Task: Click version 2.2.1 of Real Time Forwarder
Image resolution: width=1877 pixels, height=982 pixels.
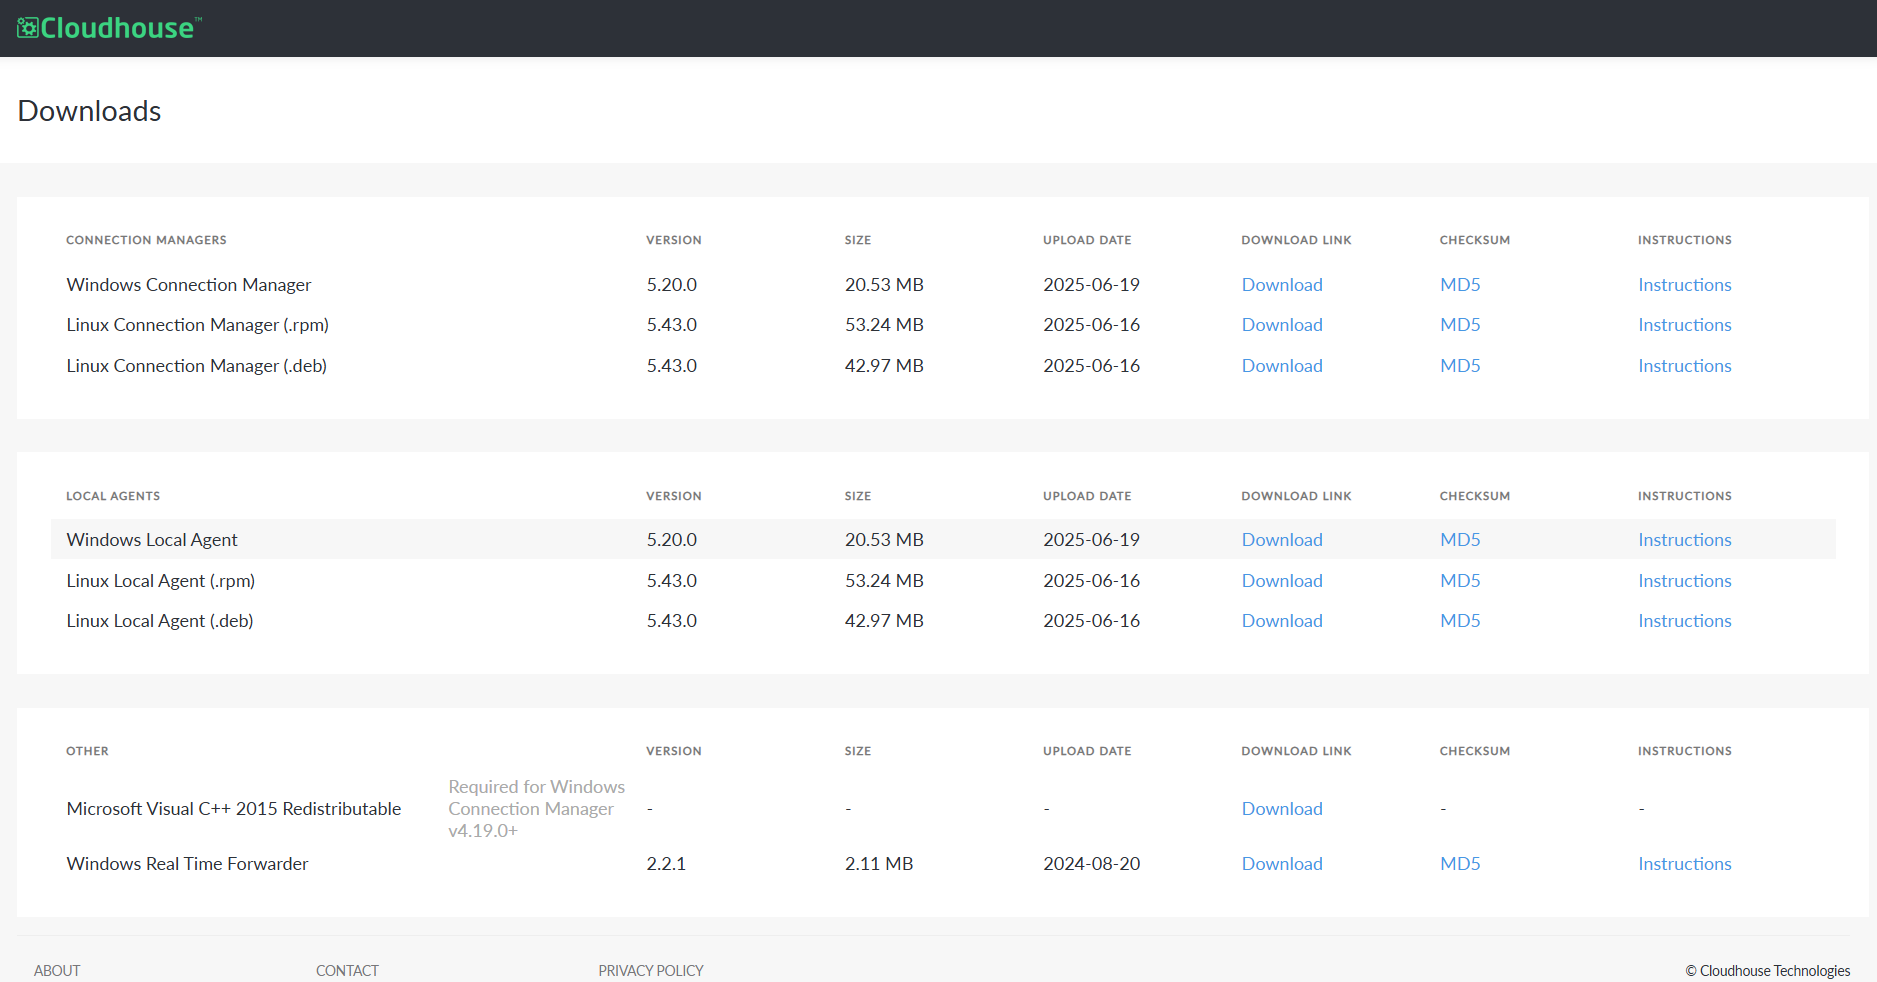Action: coord(666,864)
